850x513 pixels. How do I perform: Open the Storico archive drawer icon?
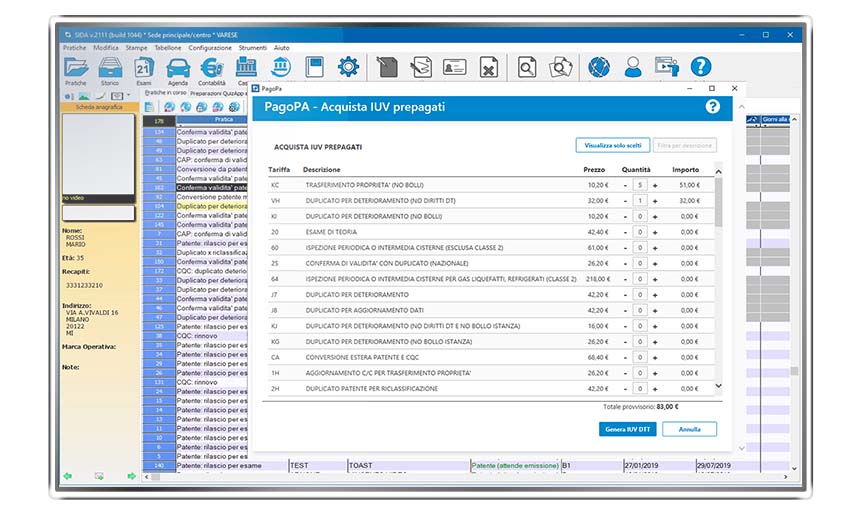110,68
